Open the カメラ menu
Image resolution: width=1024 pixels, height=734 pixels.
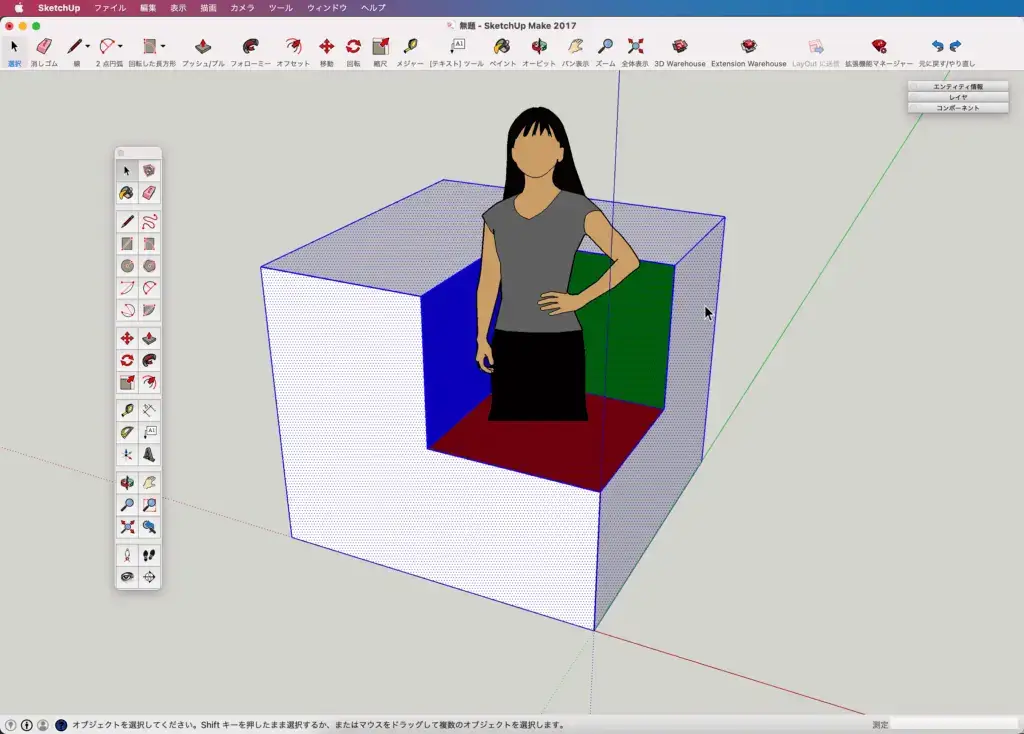(x=242, y=8)
